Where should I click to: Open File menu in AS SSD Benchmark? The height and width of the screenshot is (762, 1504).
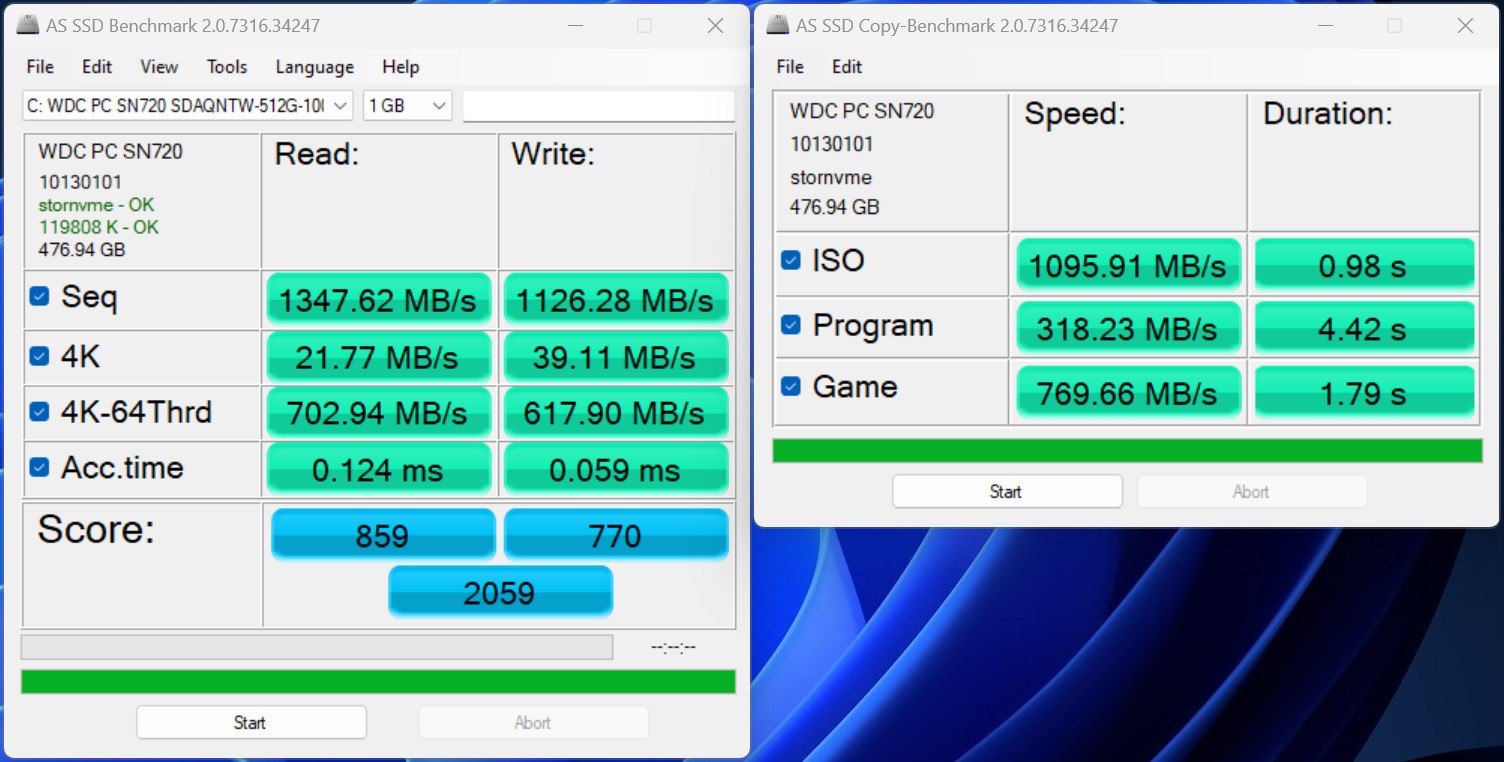click(40, 67)
